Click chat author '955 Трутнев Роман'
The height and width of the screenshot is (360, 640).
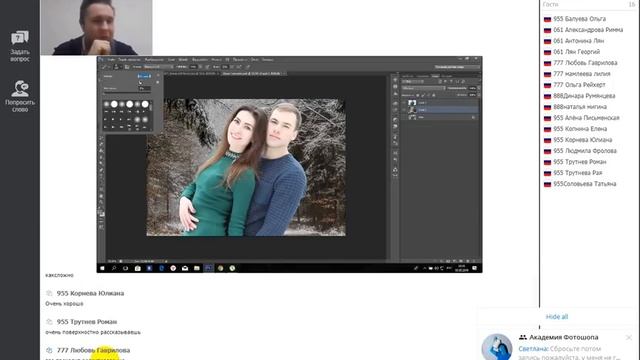[x=87, y=322]
